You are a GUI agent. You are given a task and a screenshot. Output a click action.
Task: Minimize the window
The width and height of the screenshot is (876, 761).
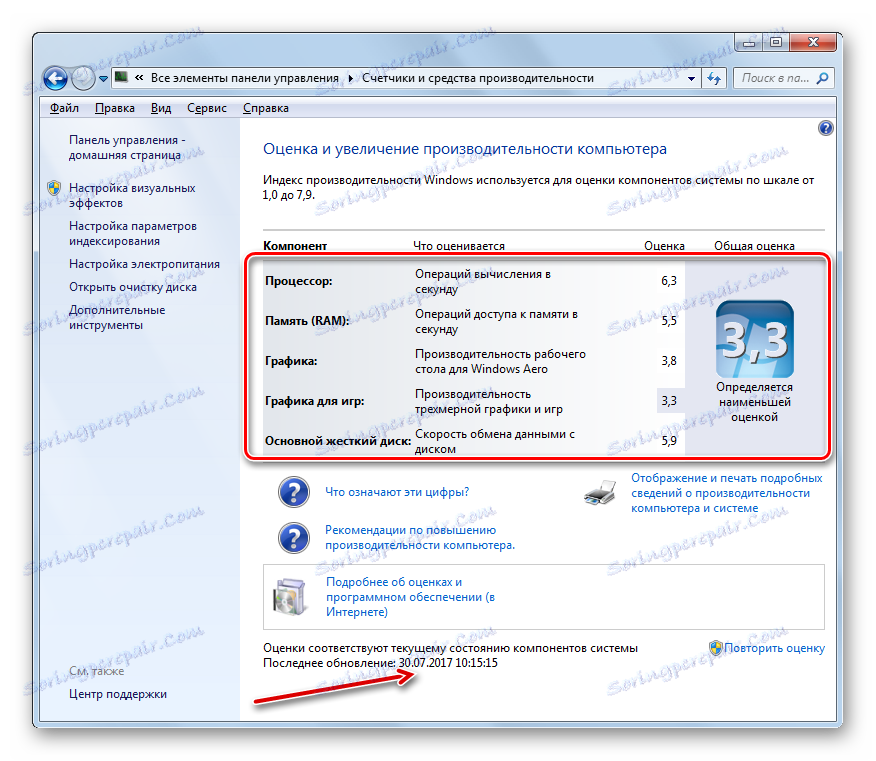coord(749,42)
